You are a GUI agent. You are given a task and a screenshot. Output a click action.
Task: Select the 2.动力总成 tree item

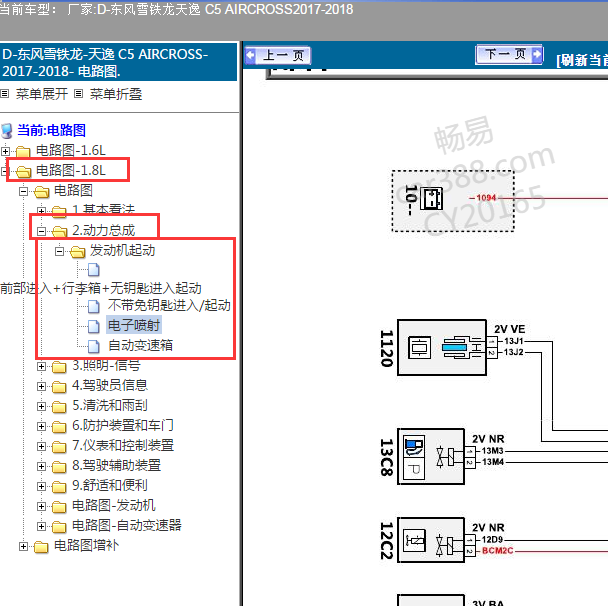[x=104, y=231]
